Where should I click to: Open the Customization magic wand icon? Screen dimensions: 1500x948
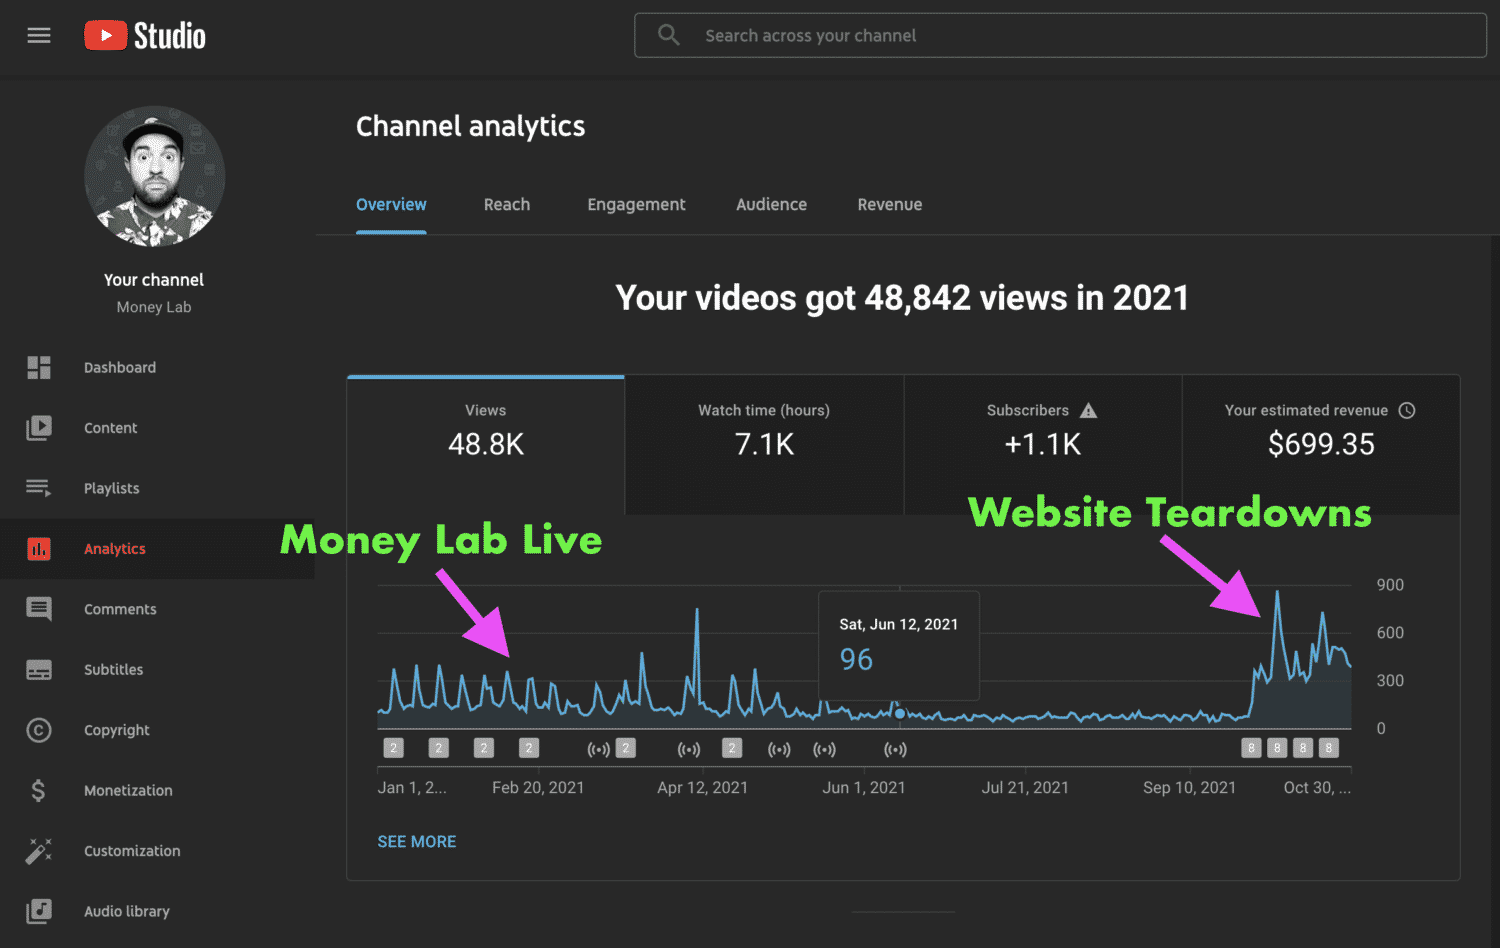point(39,851)
